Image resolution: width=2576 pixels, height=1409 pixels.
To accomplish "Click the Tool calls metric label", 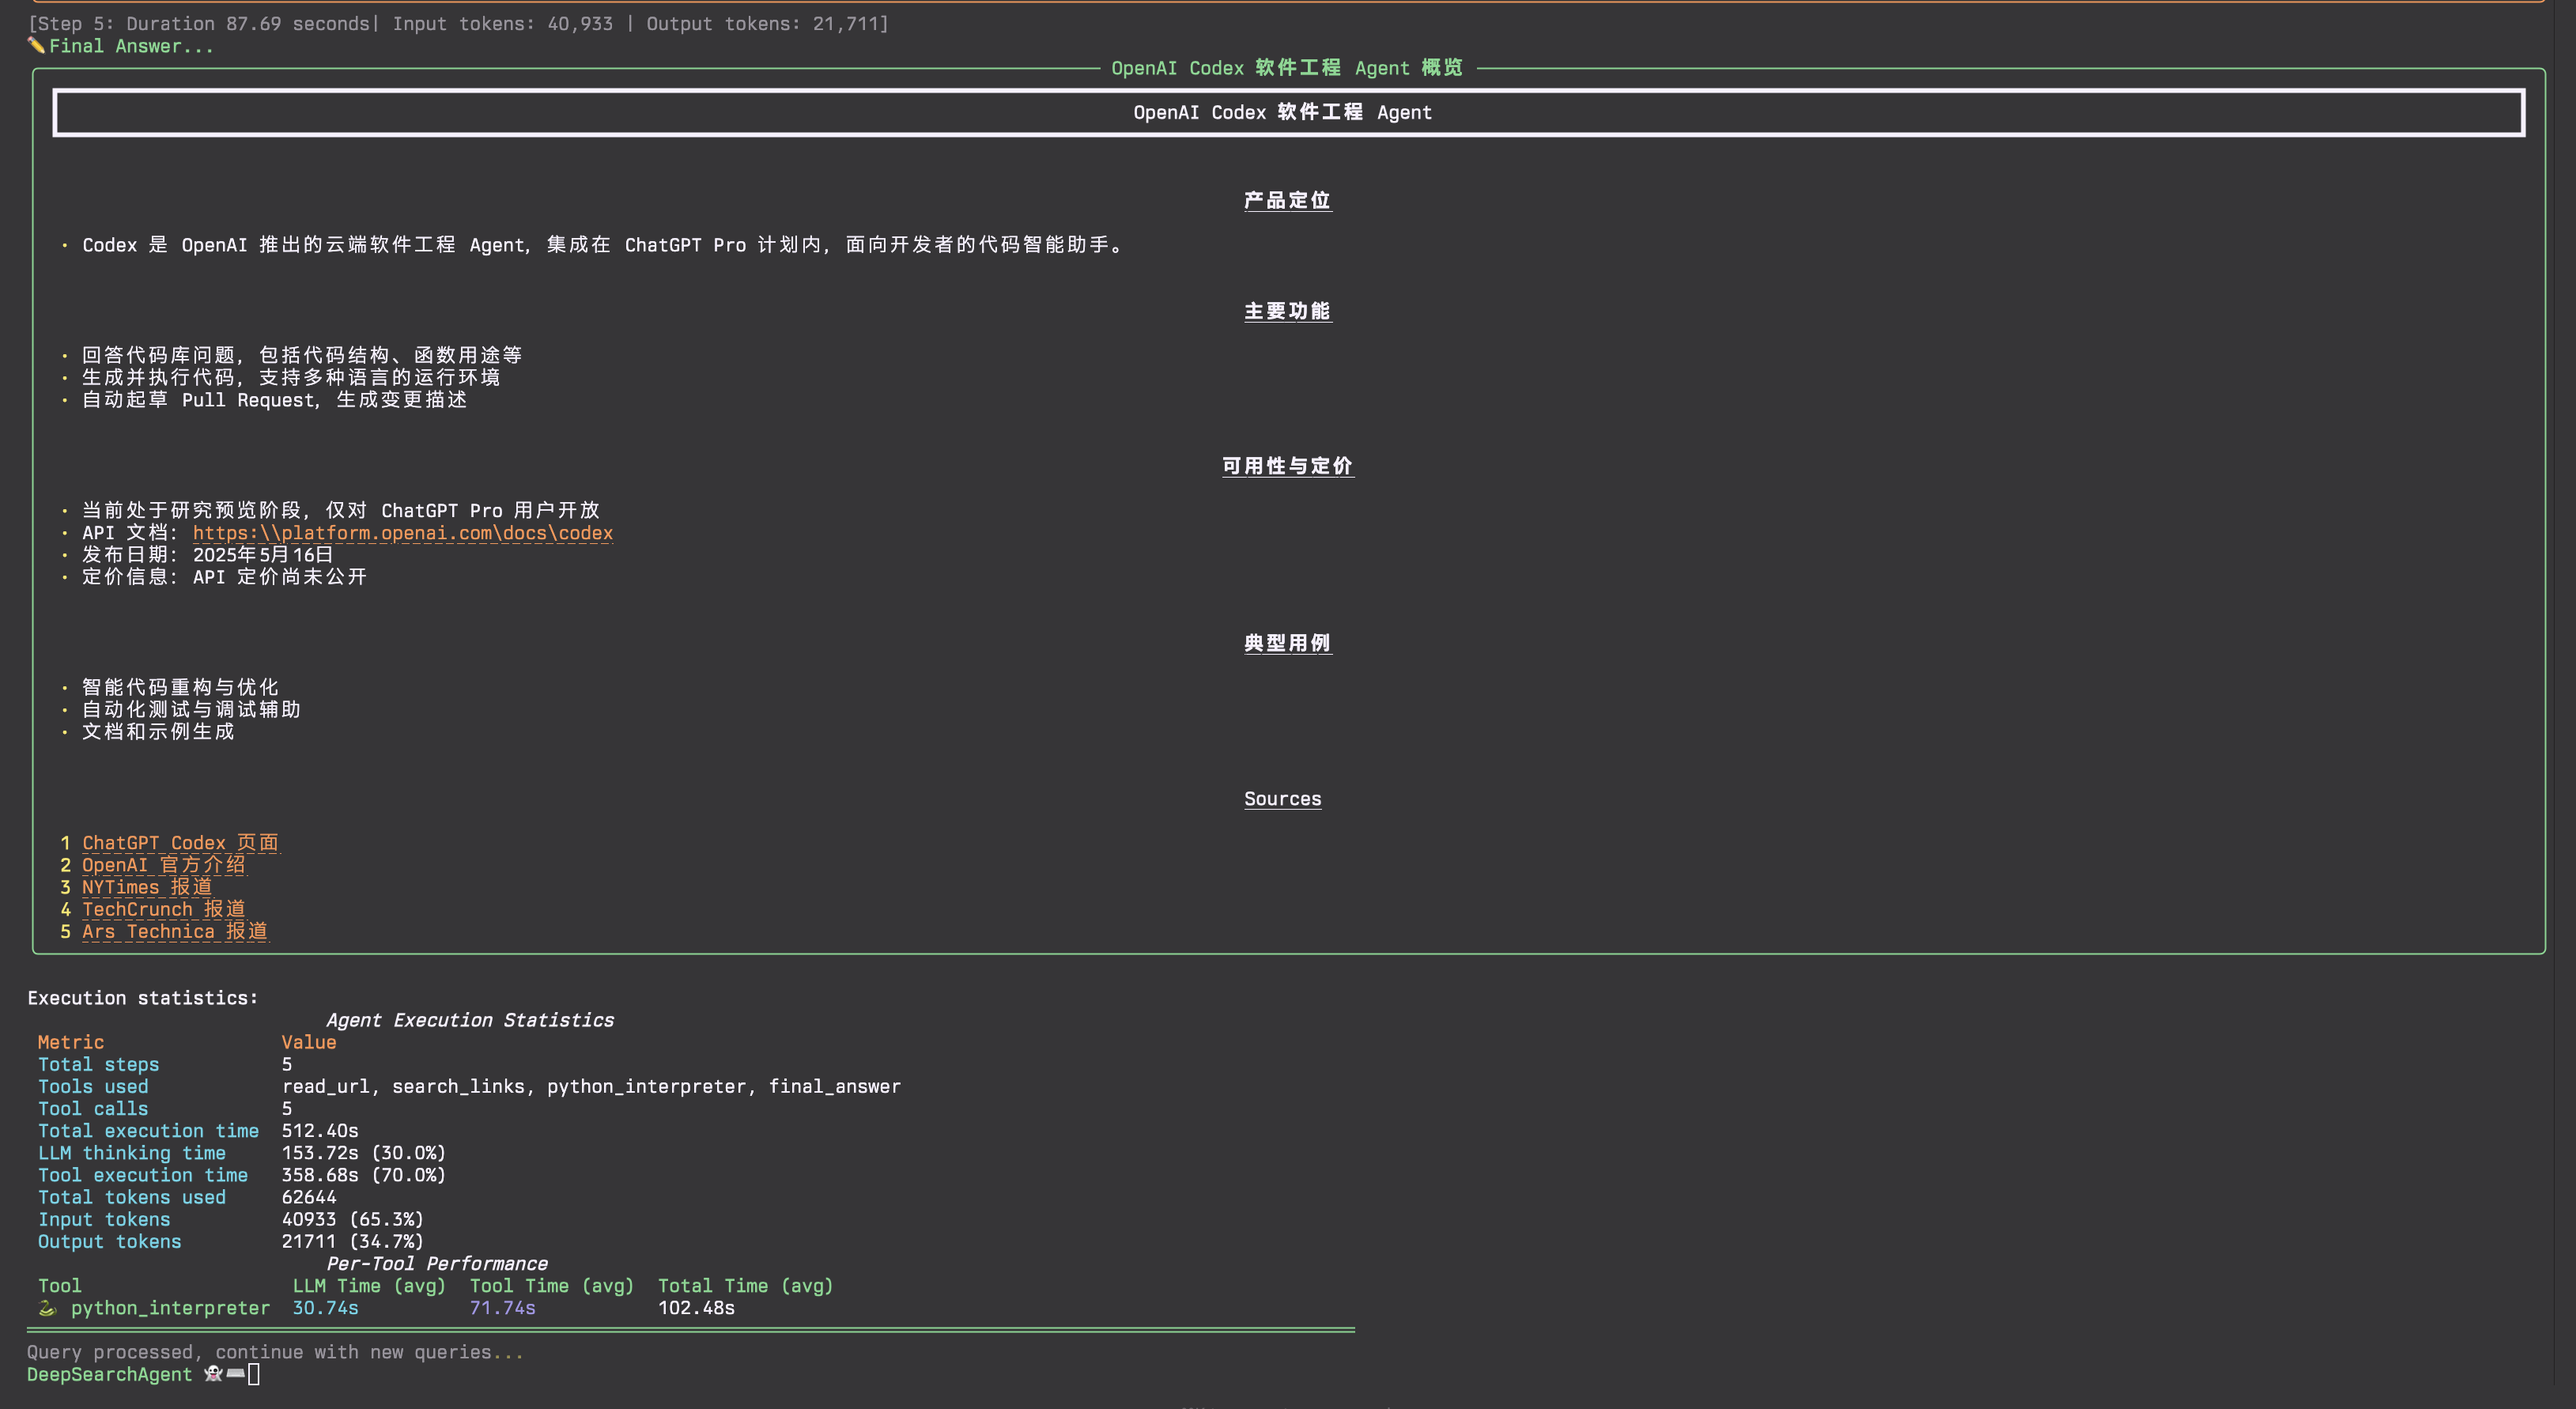I will point(93,1109).
